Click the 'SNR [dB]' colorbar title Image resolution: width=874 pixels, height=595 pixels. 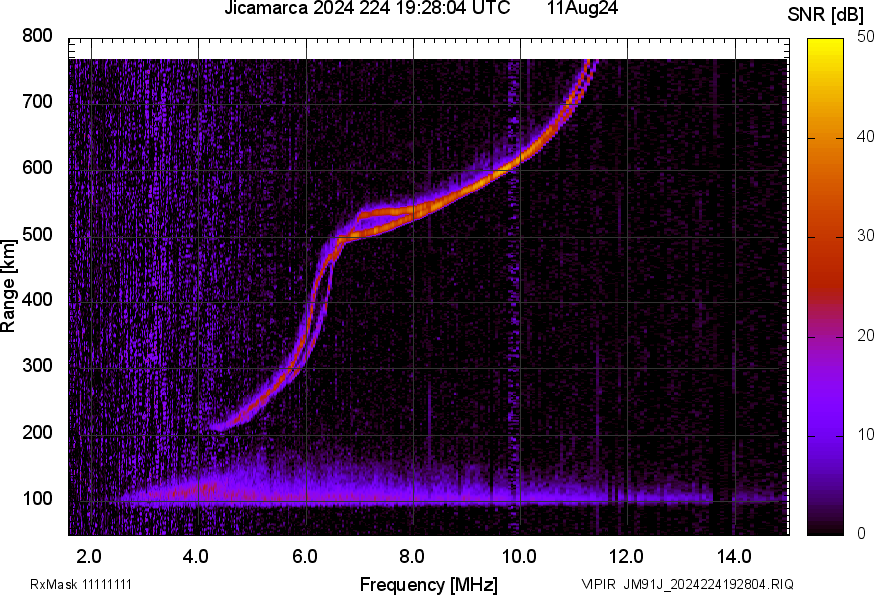826,15
